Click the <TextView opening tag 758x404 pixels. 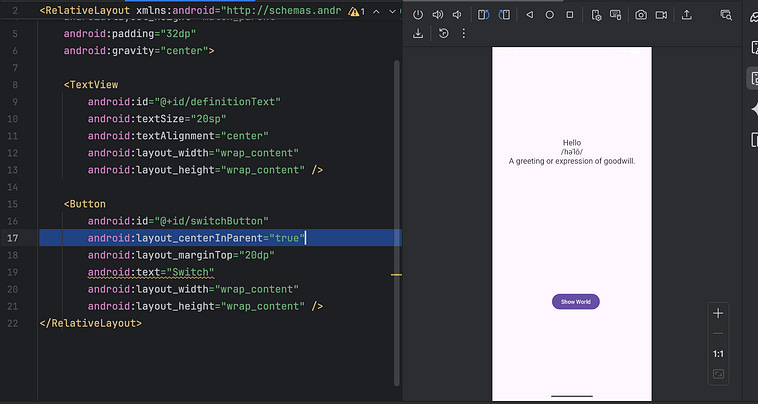coord(91,85)
